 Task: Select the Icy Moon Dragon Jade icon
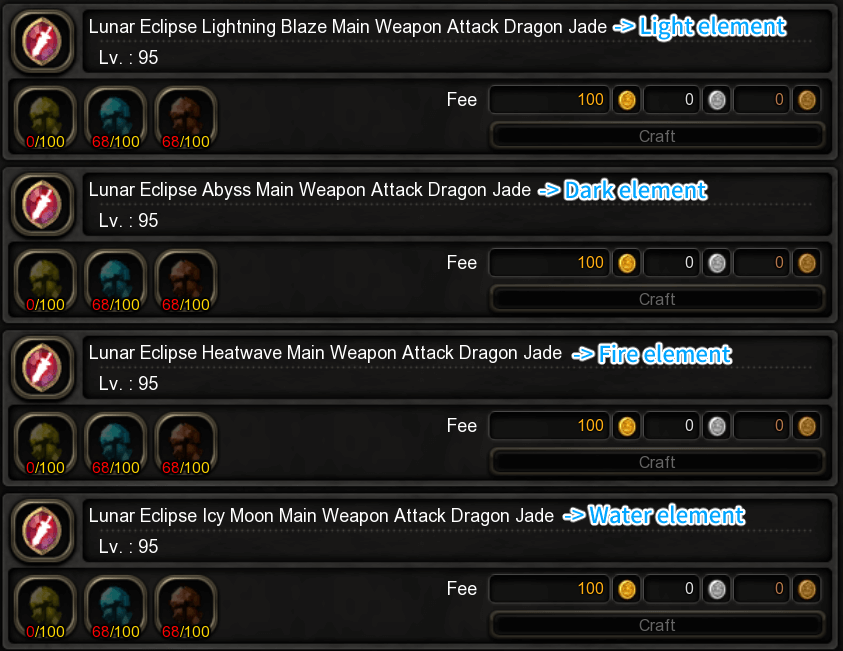tap(42, 530)
